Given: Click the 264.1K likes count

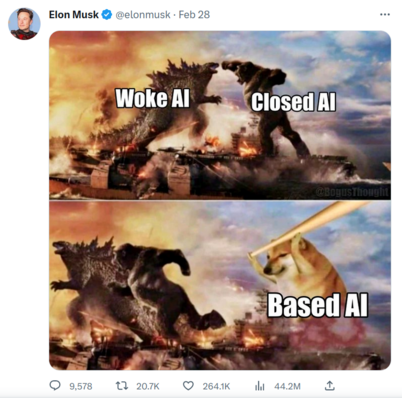Looking at the screenshot, I should pos(216,386).
